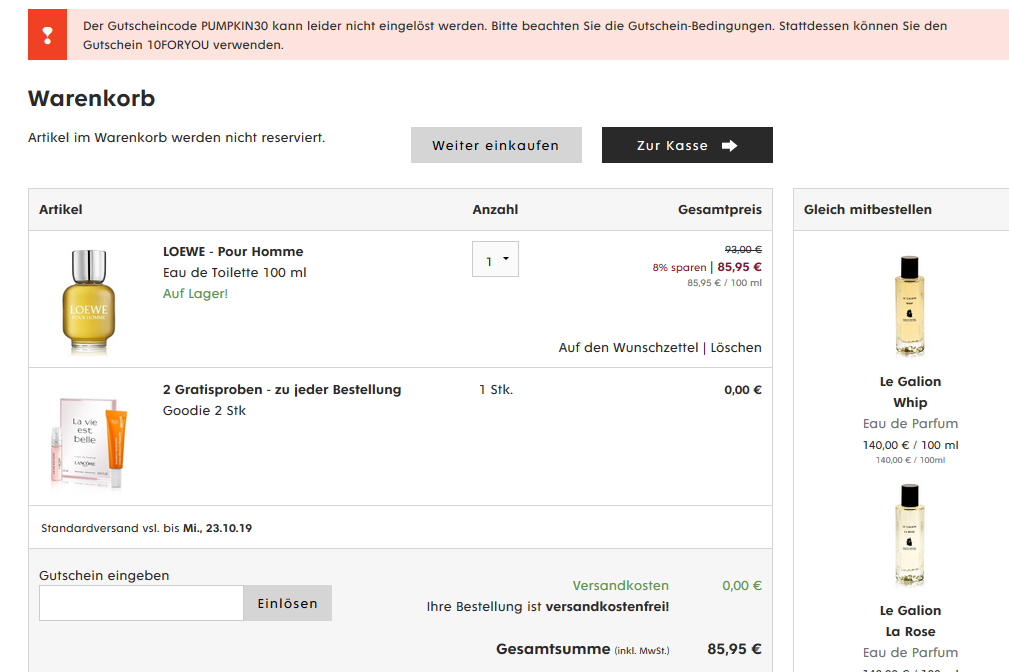The image size is (1009, 672).
Task: Click the arrow icon on Zur Kasse
Action: (x=729, y=145)
